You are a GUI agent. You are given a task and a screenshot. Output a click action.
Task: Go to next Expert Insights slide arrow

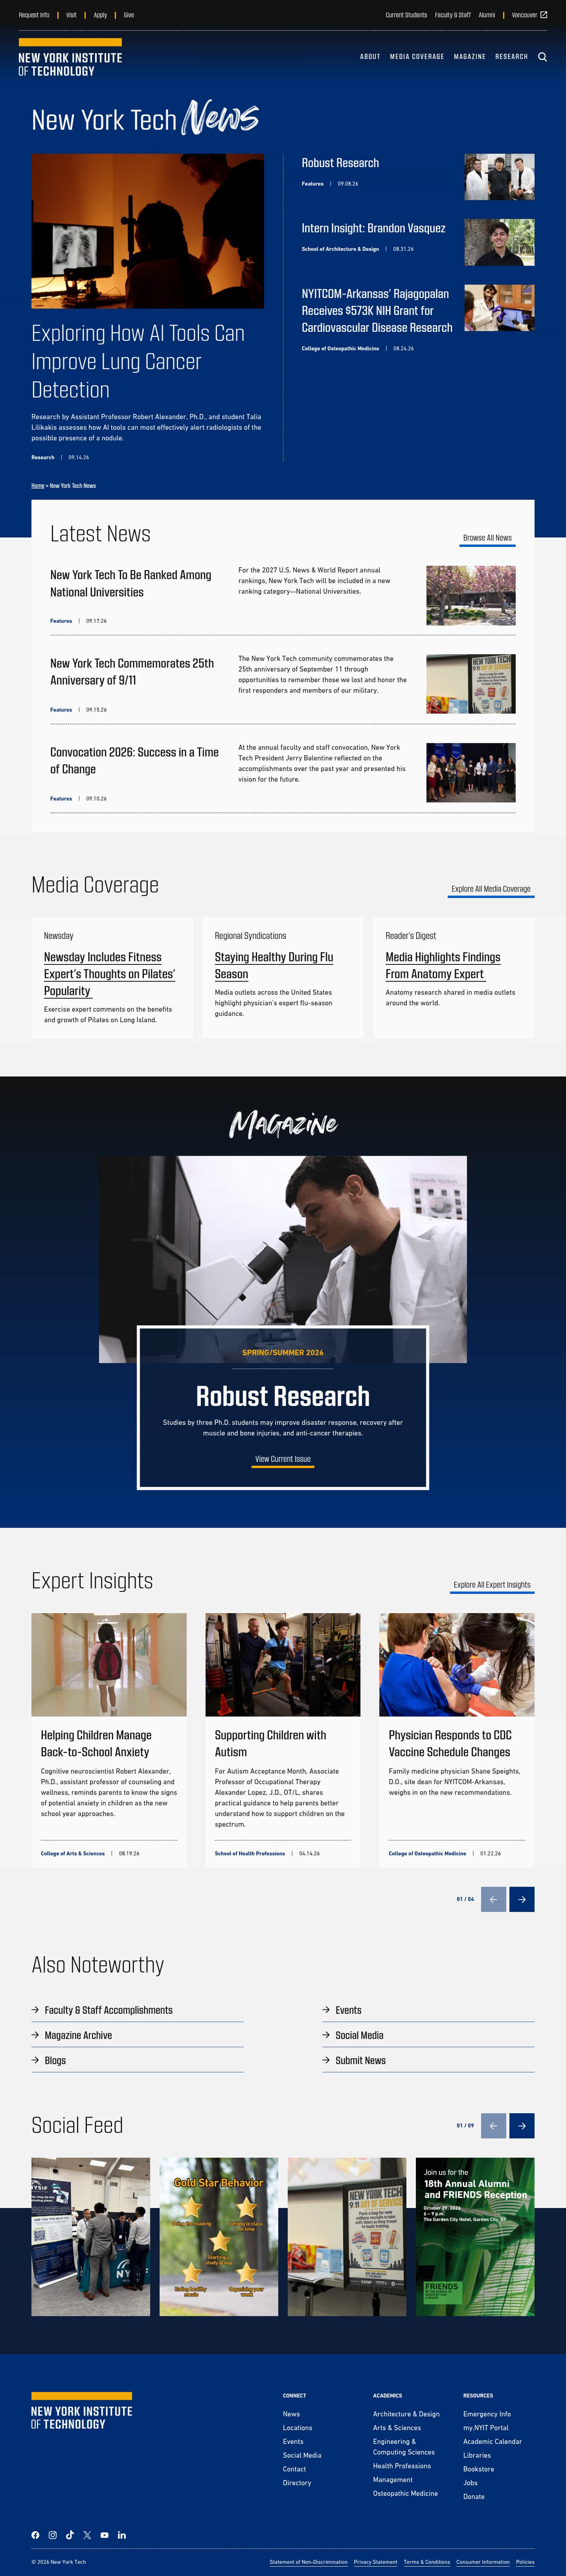click(x=522, y=1899)
